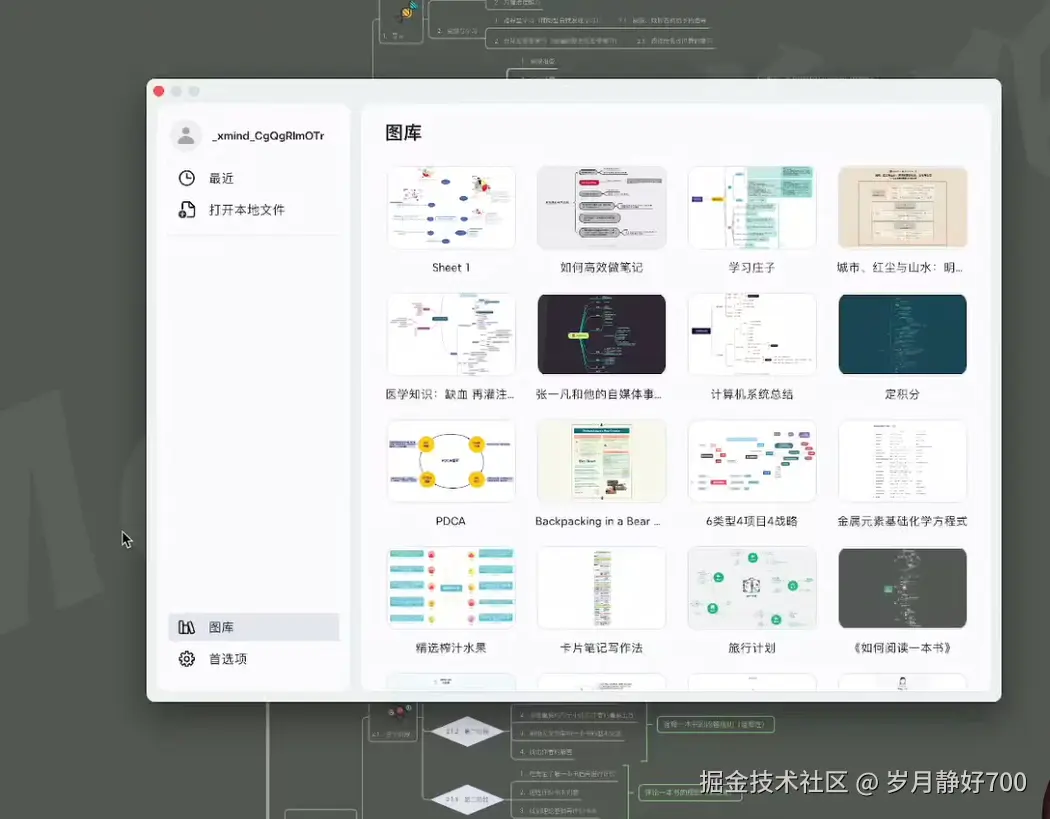This screenshot has width=1050, height=819.
Task: Open the 卡片笔记写作法 template
Action: point(601,588)
